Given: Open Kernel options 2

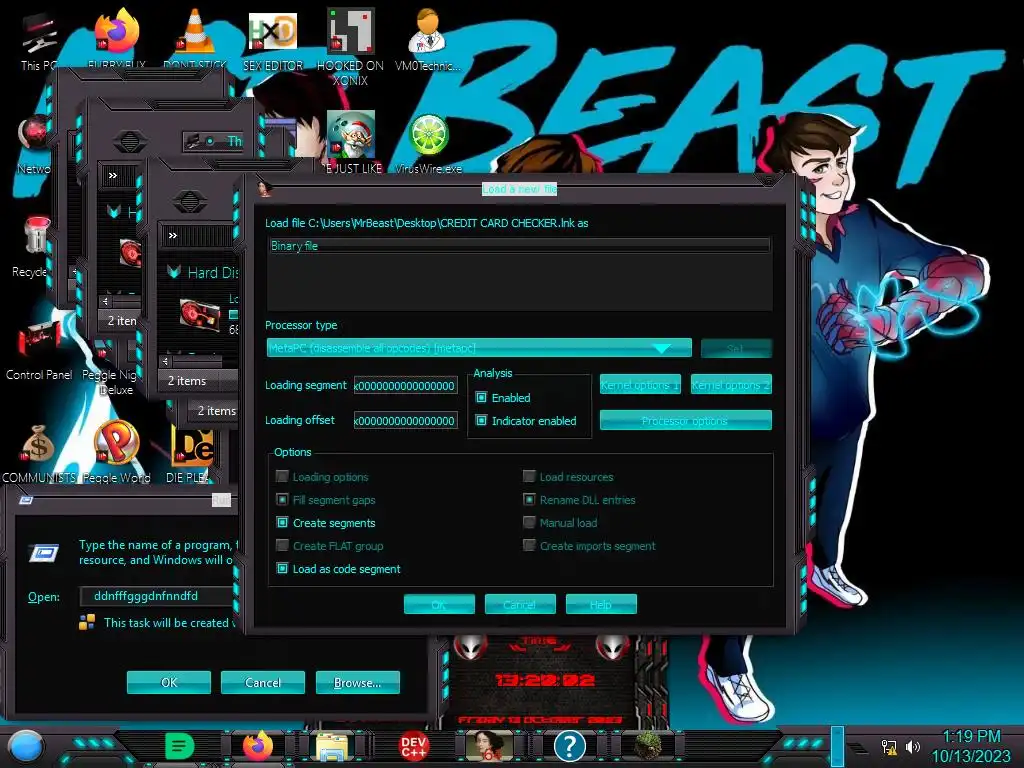Looking at the screenshot, I should (x=731, y=385).
